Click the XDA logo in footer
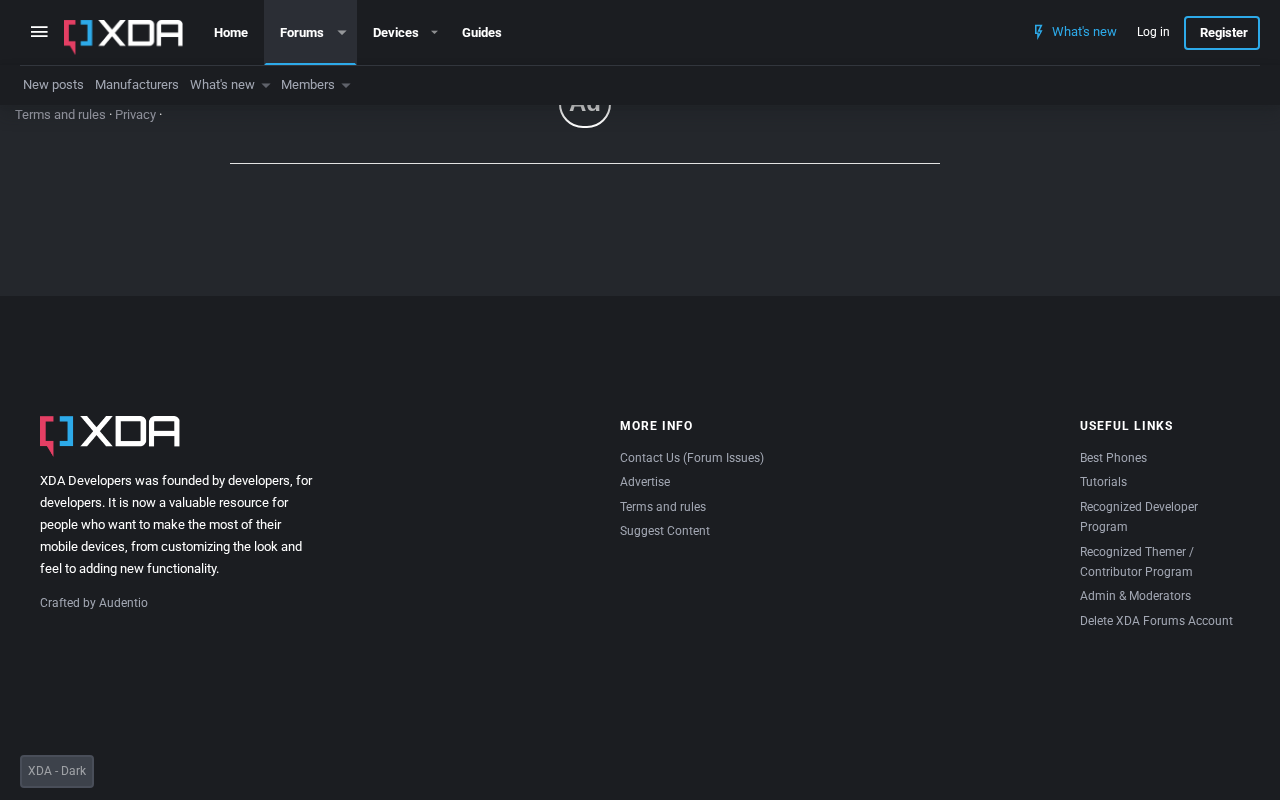Image resolution: width=1280 pixels, height=800 pixels. (x=110, y=435)
